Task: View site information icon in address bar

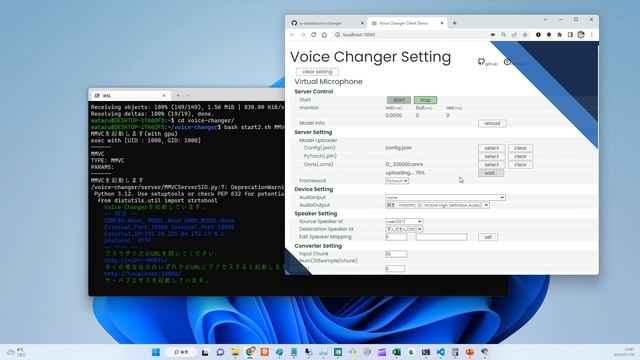Action: coord(338,35)
